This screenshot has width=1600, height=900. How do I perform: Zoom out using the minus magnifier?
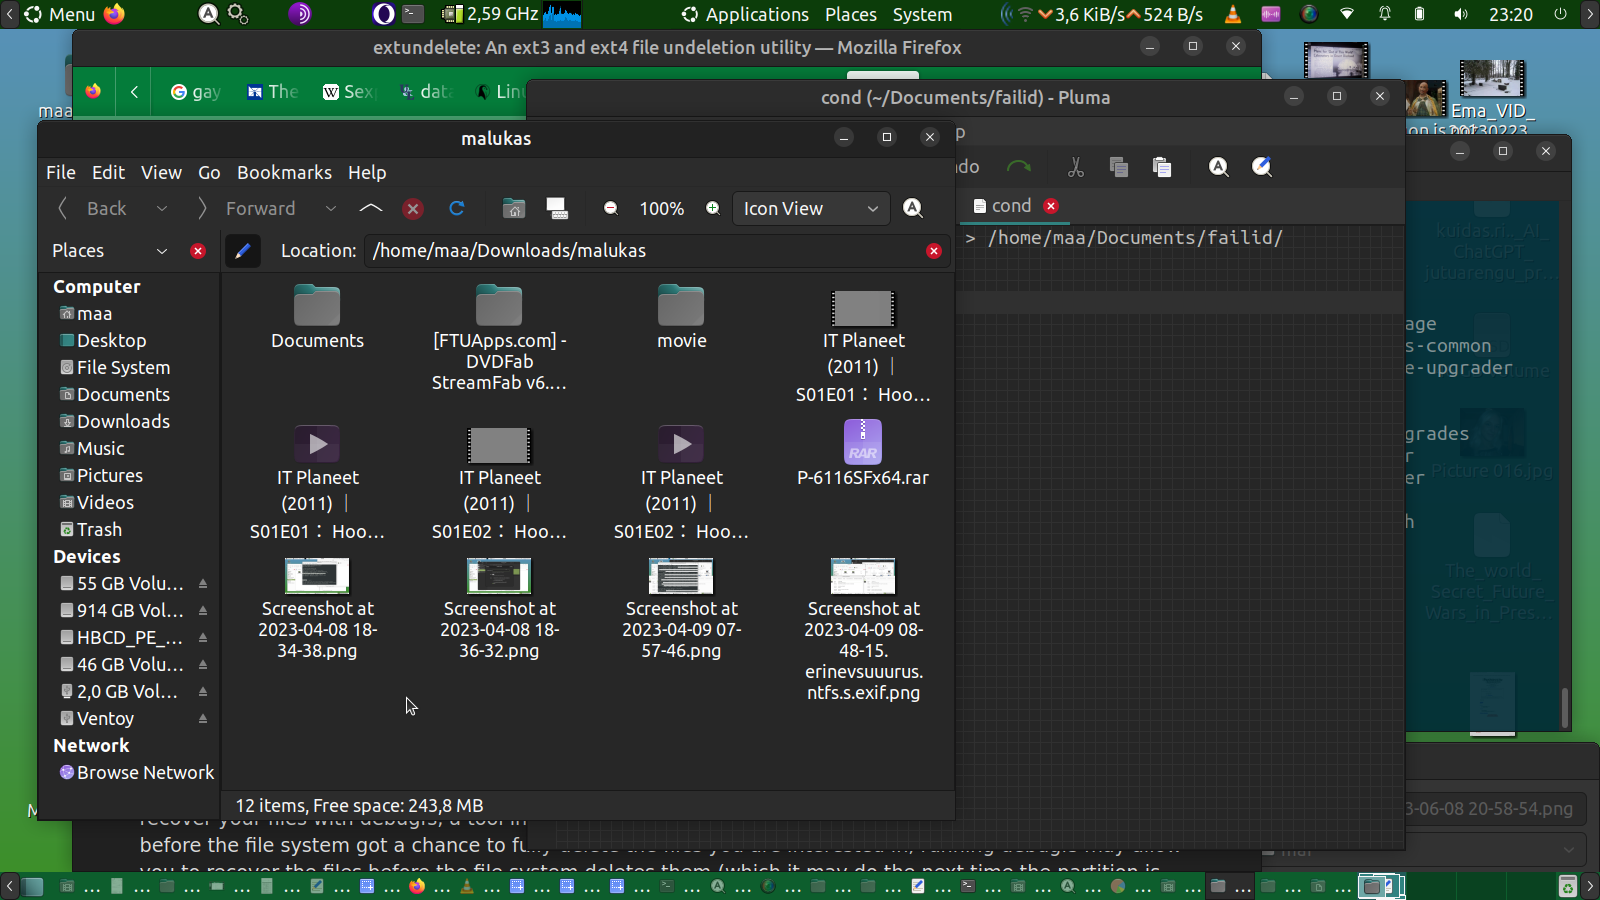point(611,208)
